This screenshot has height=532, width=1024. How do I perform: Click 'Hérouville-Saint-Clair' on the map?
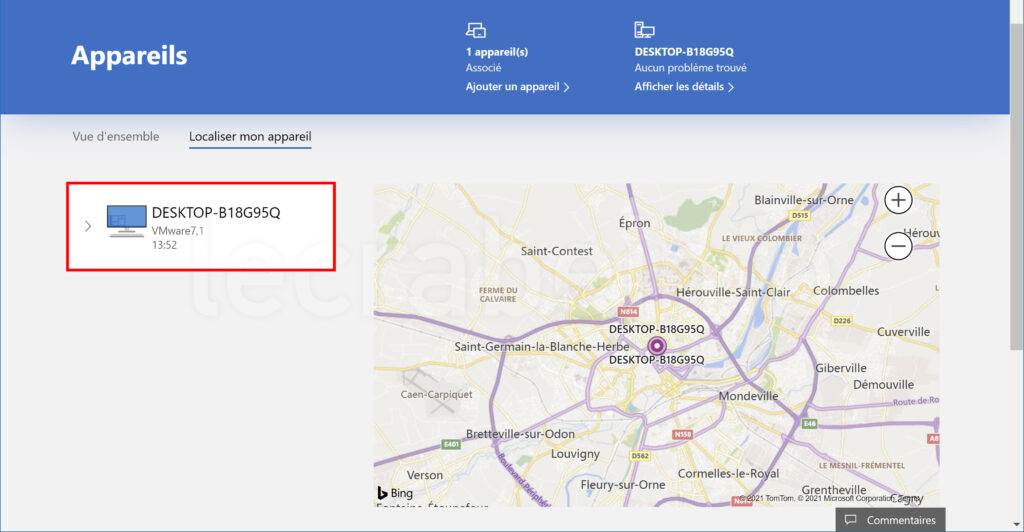coord(733,292)
